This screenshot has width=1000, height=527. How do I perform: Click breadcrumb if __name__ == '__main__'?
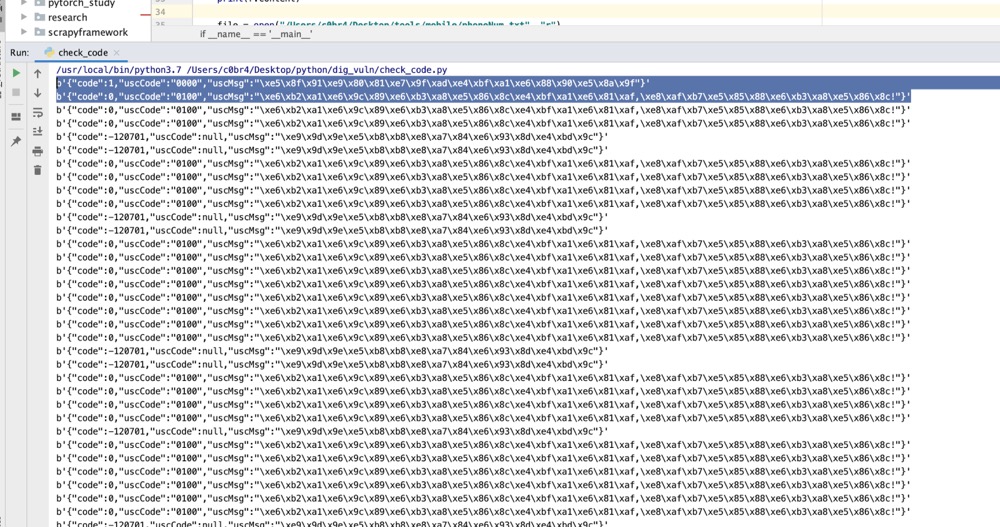point(256,34)
